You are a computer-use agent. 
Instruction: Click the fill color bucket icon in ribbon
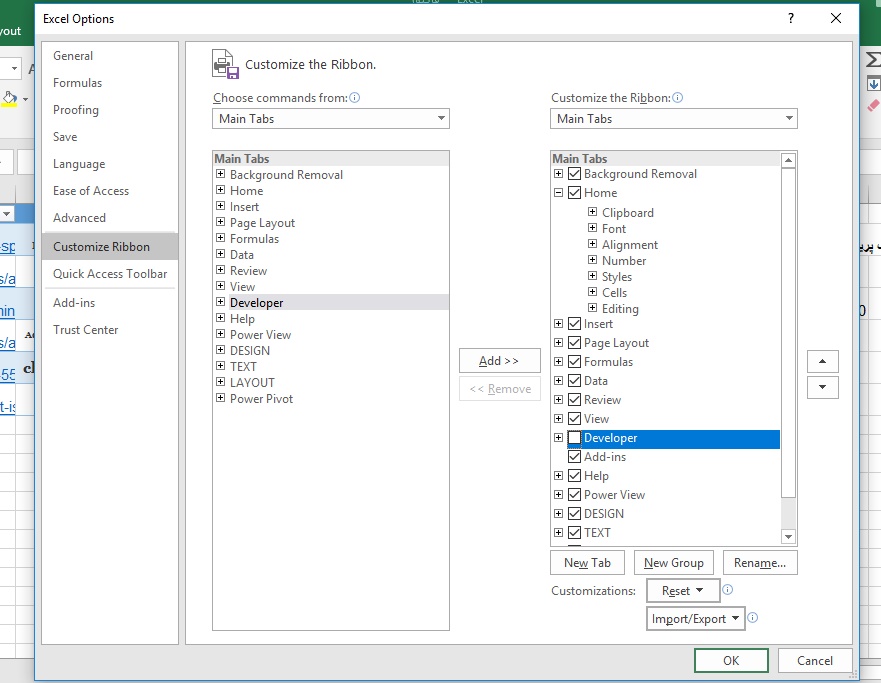coord(10,98)
